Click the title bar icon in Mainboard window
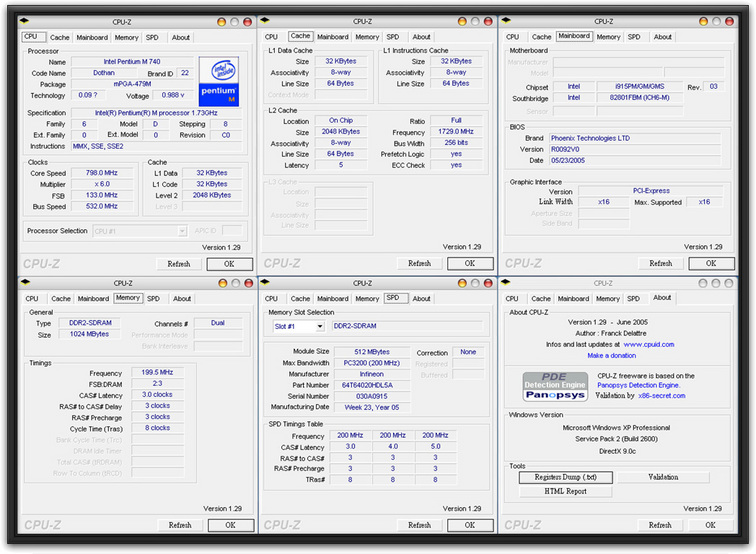 [506, 20]
